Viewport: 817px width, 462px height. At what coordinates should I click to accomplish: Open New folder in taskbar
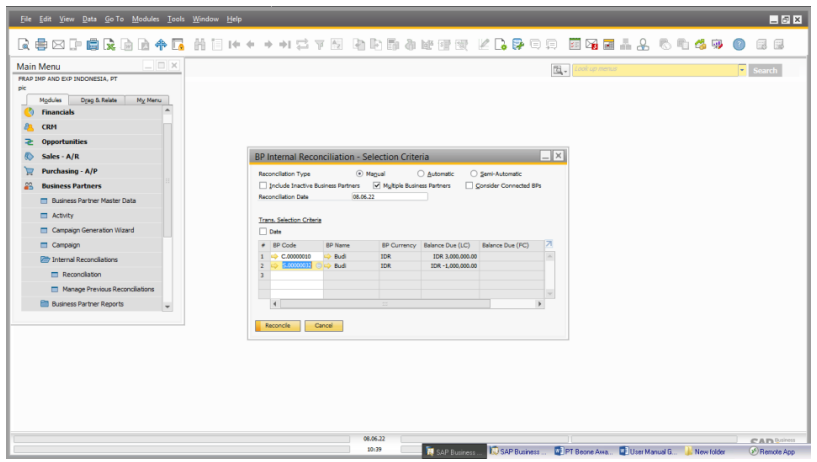point(704,452)
